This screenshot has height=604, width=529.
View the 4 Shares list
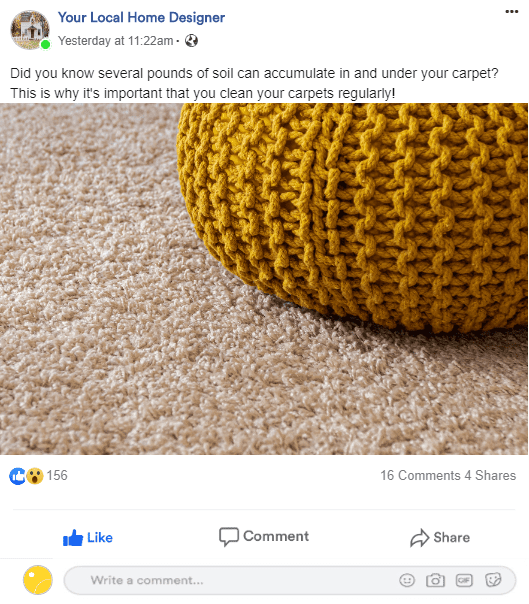[x=490, y=475]
